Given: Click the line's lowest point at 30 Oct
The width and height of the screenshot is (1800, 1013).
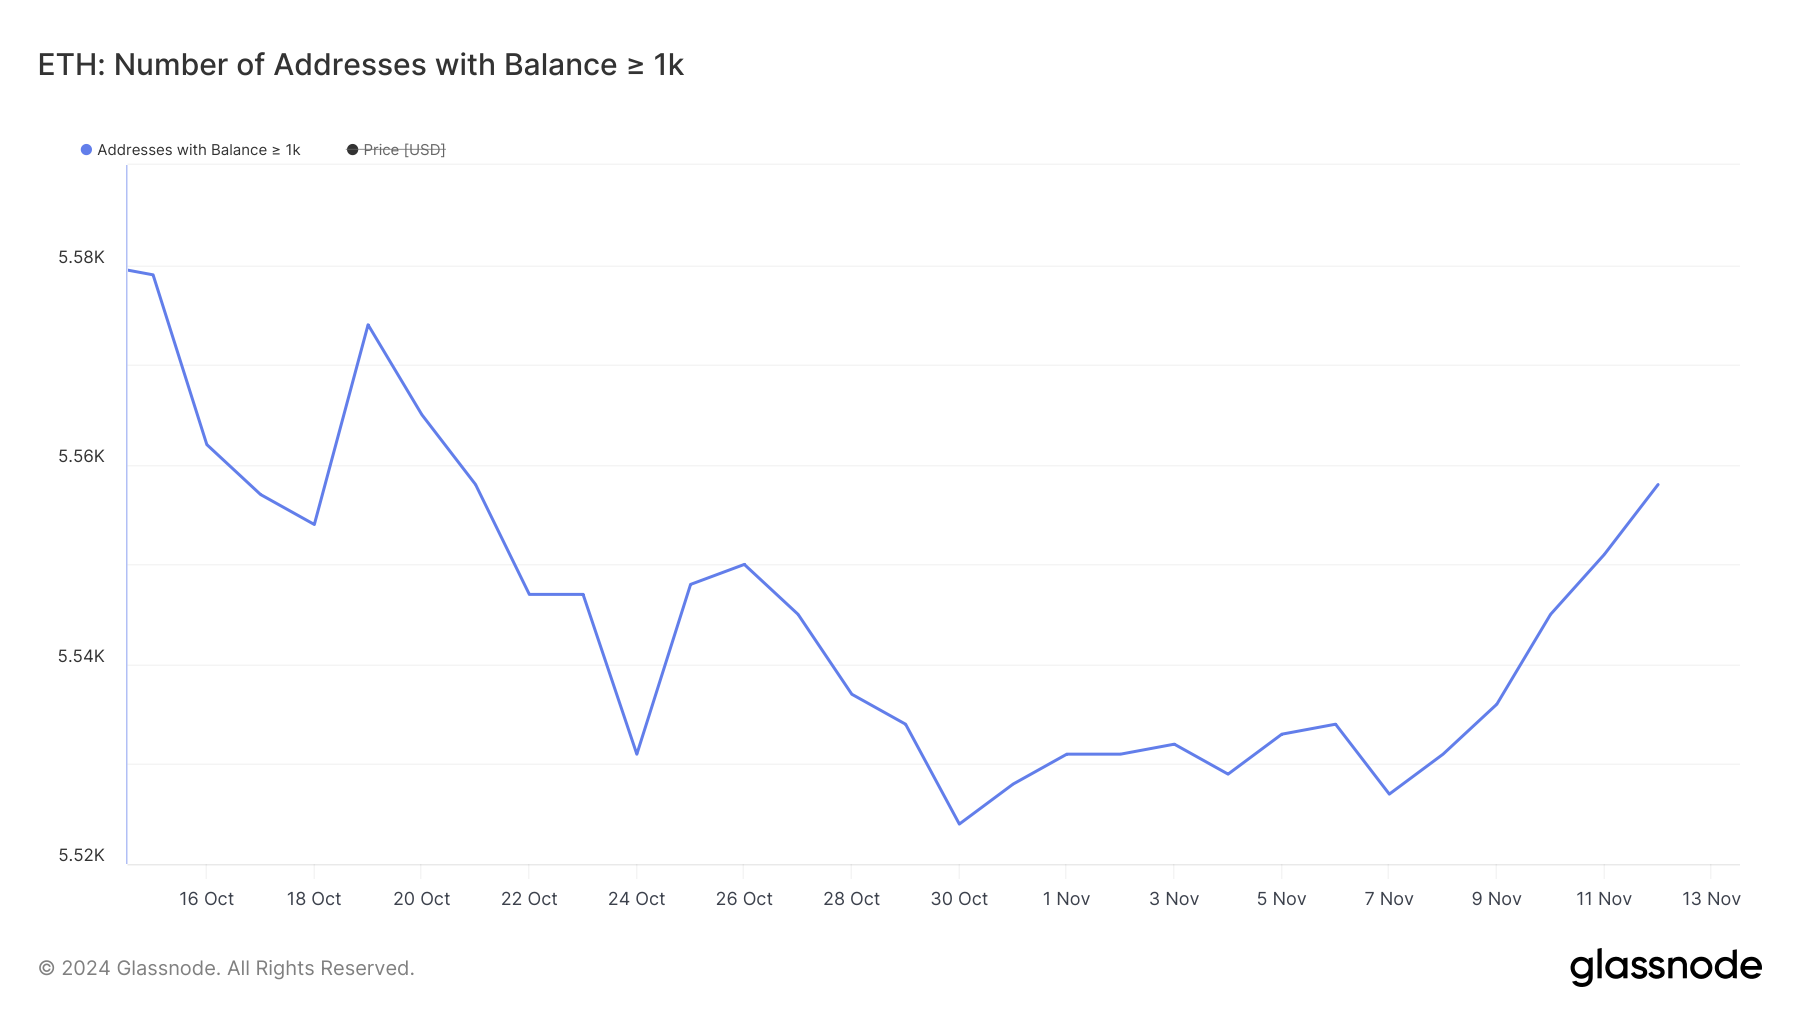Looking at the screenshot, I should click(x=959, y=824).
